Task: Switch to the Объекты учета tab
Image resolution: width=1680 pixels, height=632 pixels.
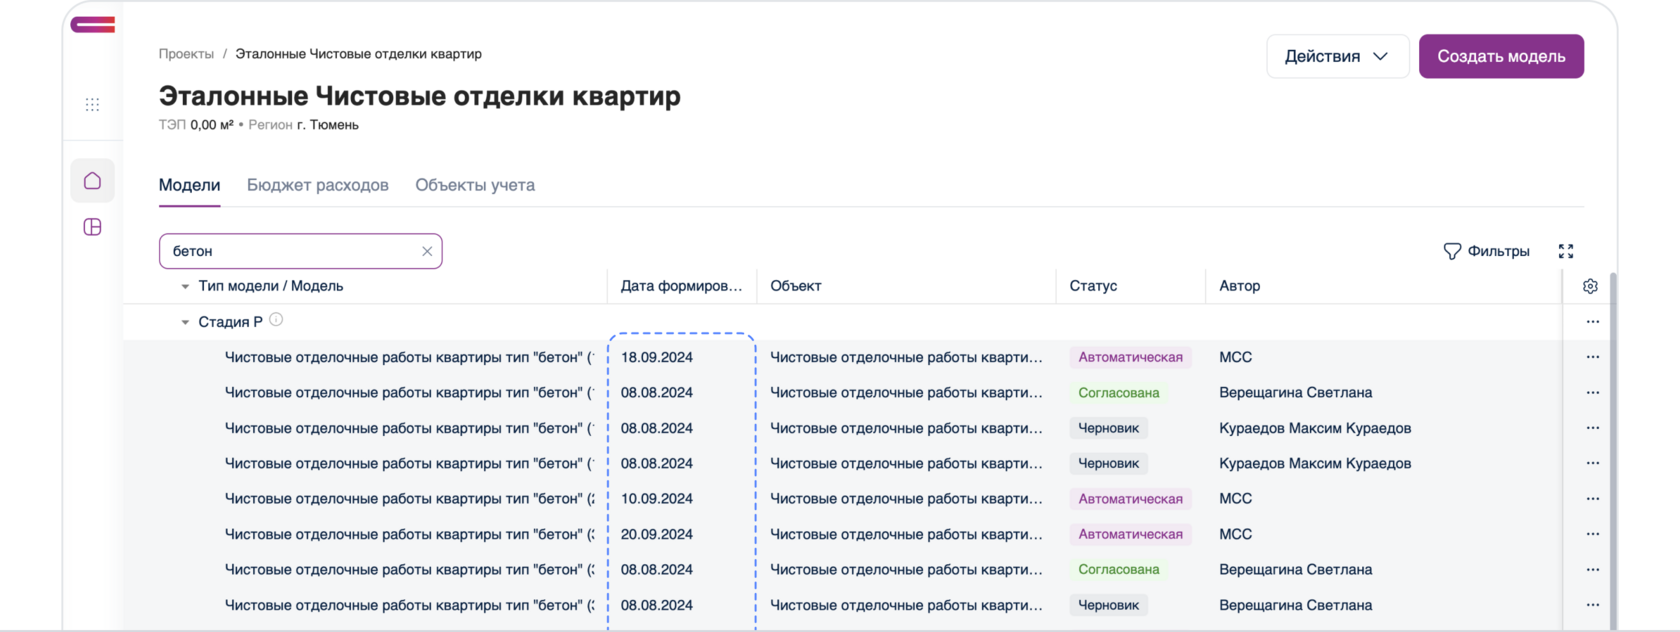Action: (x=475, y=185)
